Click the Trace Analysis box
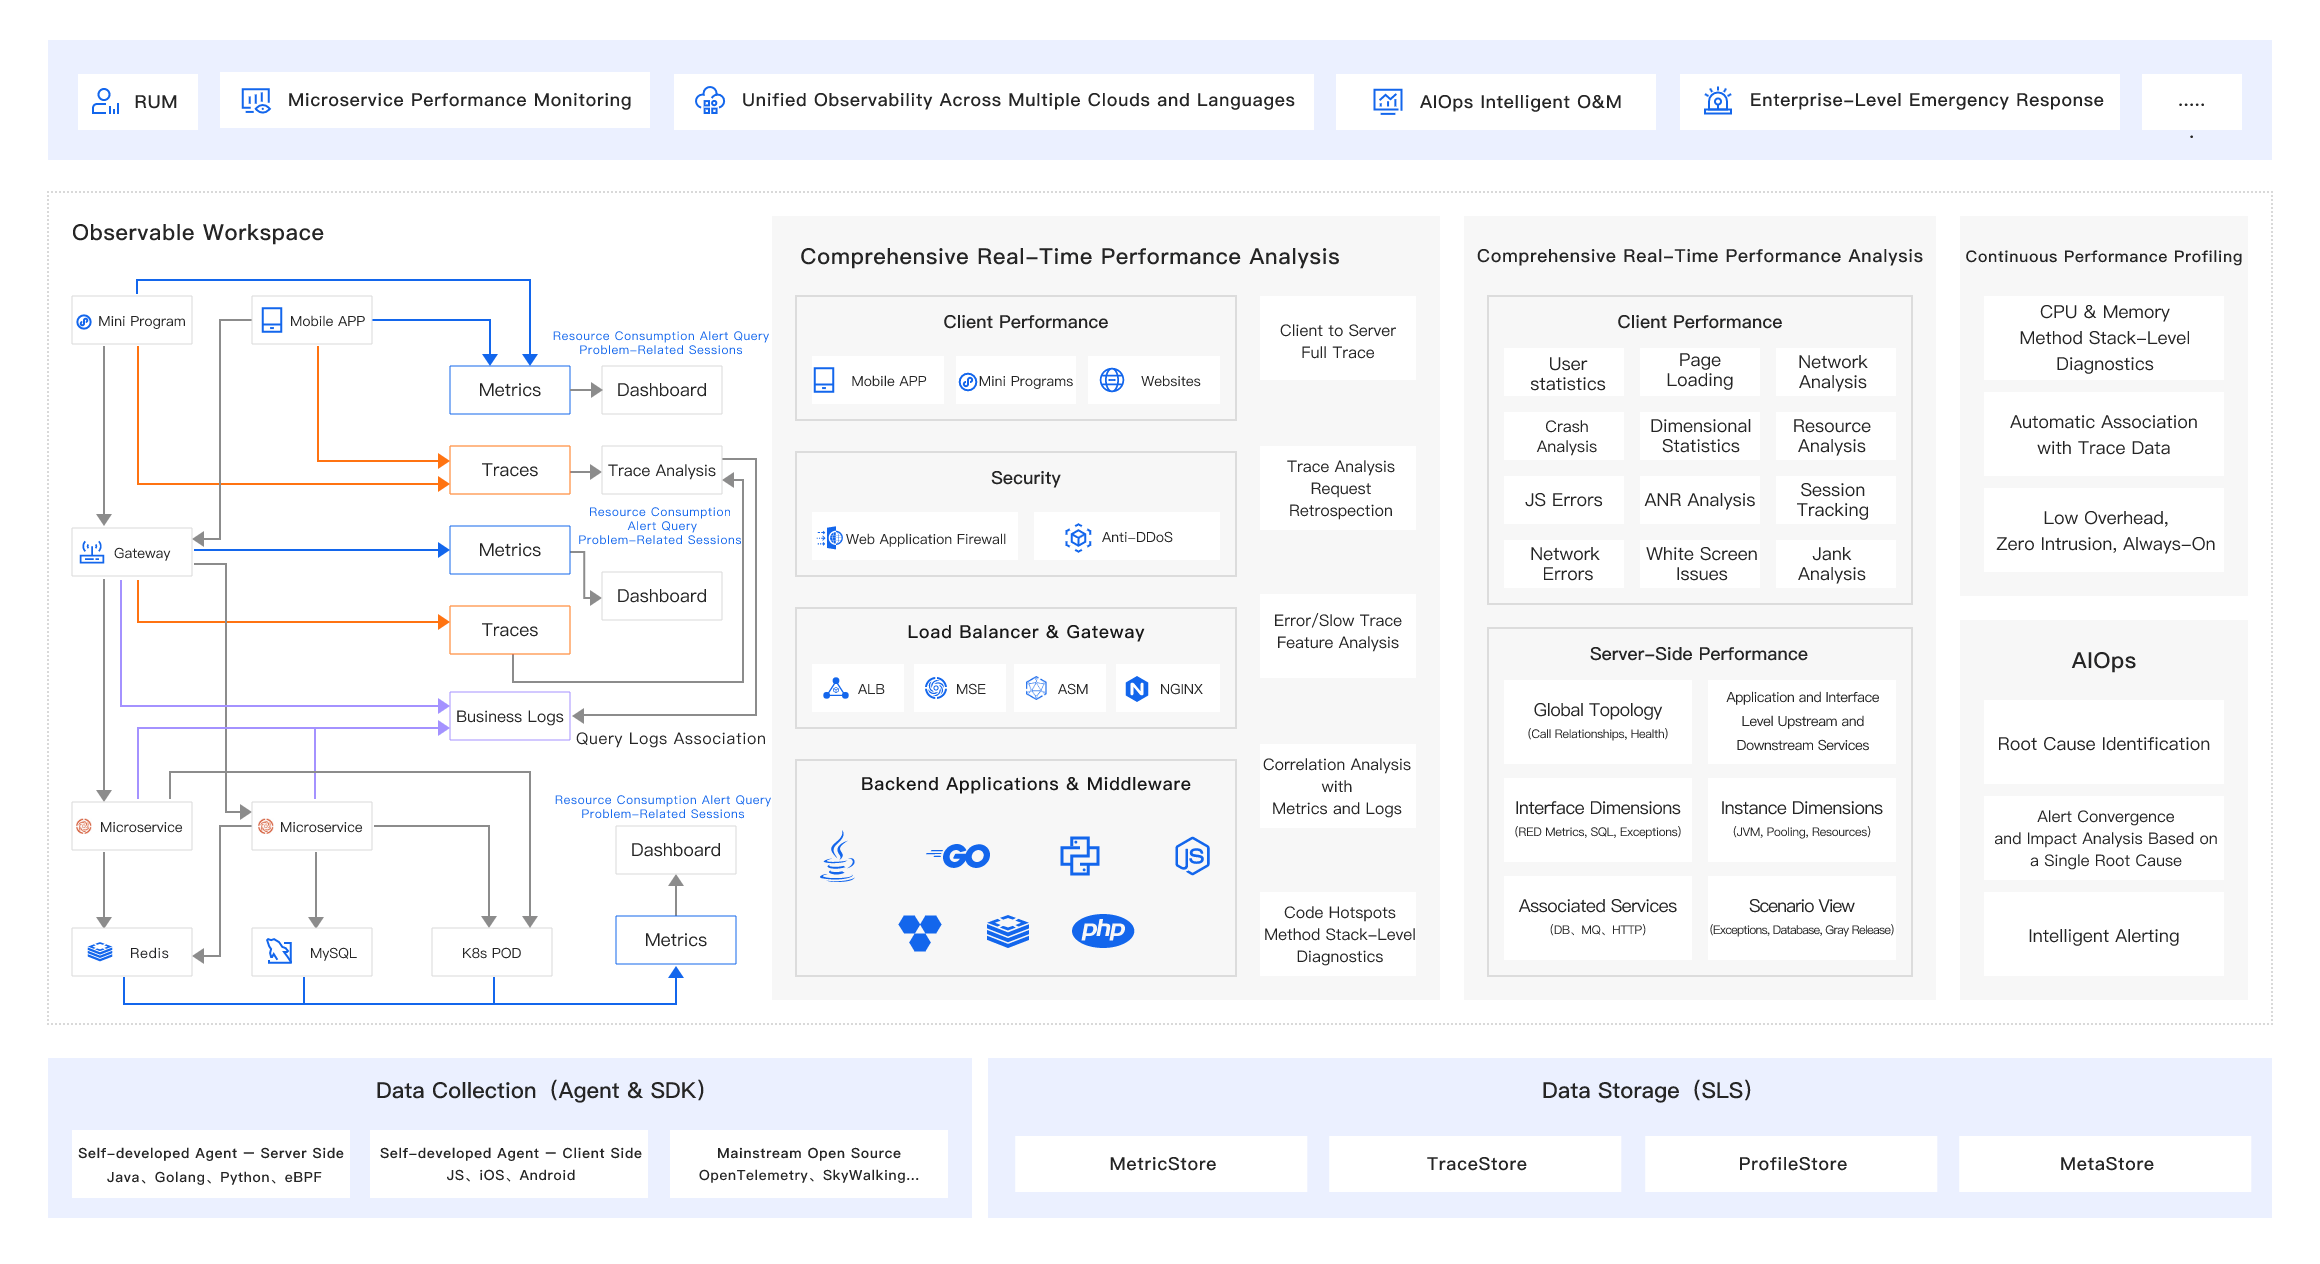The width and height of the screenshot is (2320, 1264). pyautogui.click(x=661, y=470)
